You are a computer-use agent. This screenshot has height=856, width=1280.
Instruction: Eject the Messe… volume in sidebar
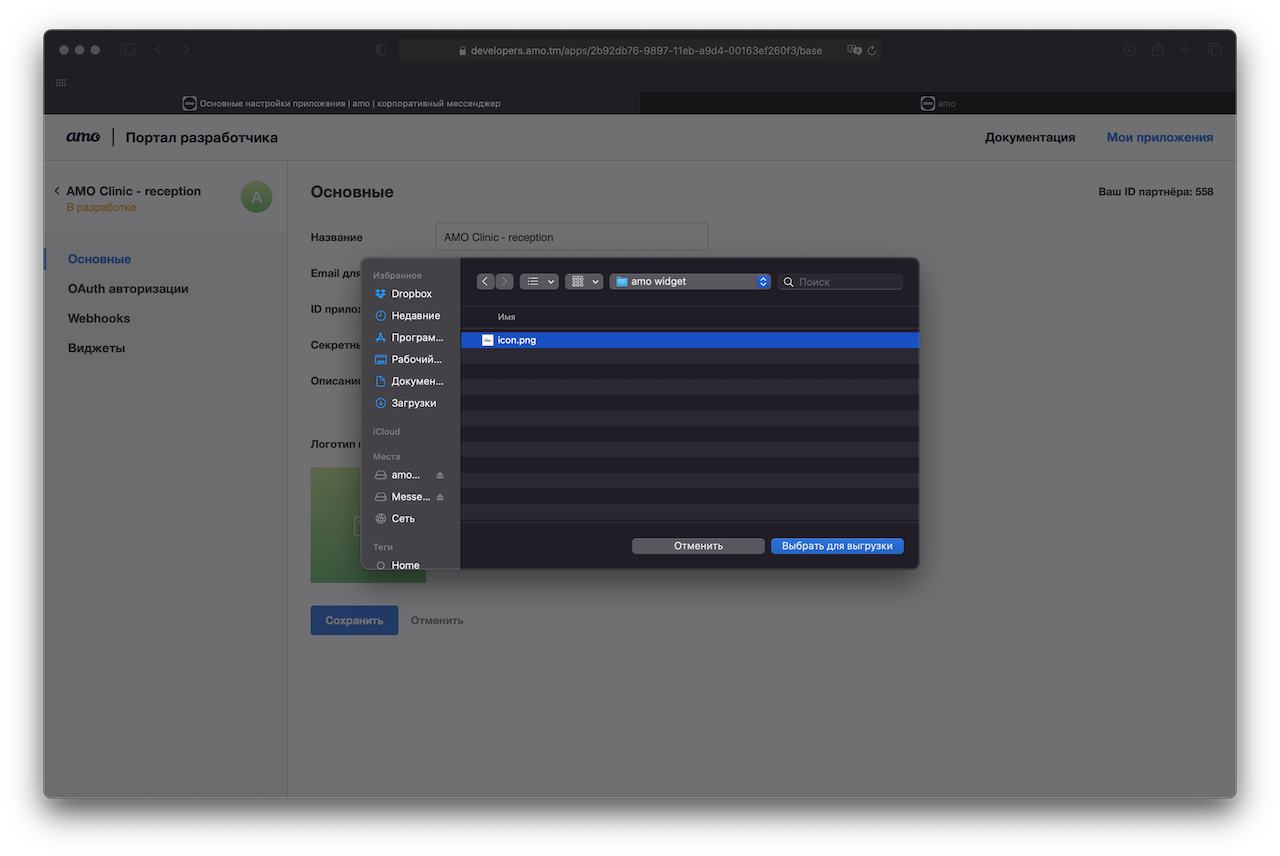tap(440, 497)
